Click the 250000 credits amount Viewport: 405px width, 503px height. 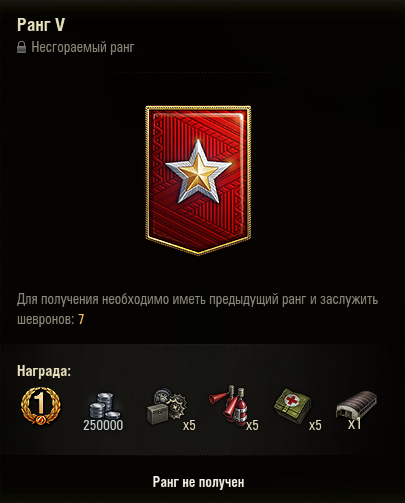(x=103, y=425)
